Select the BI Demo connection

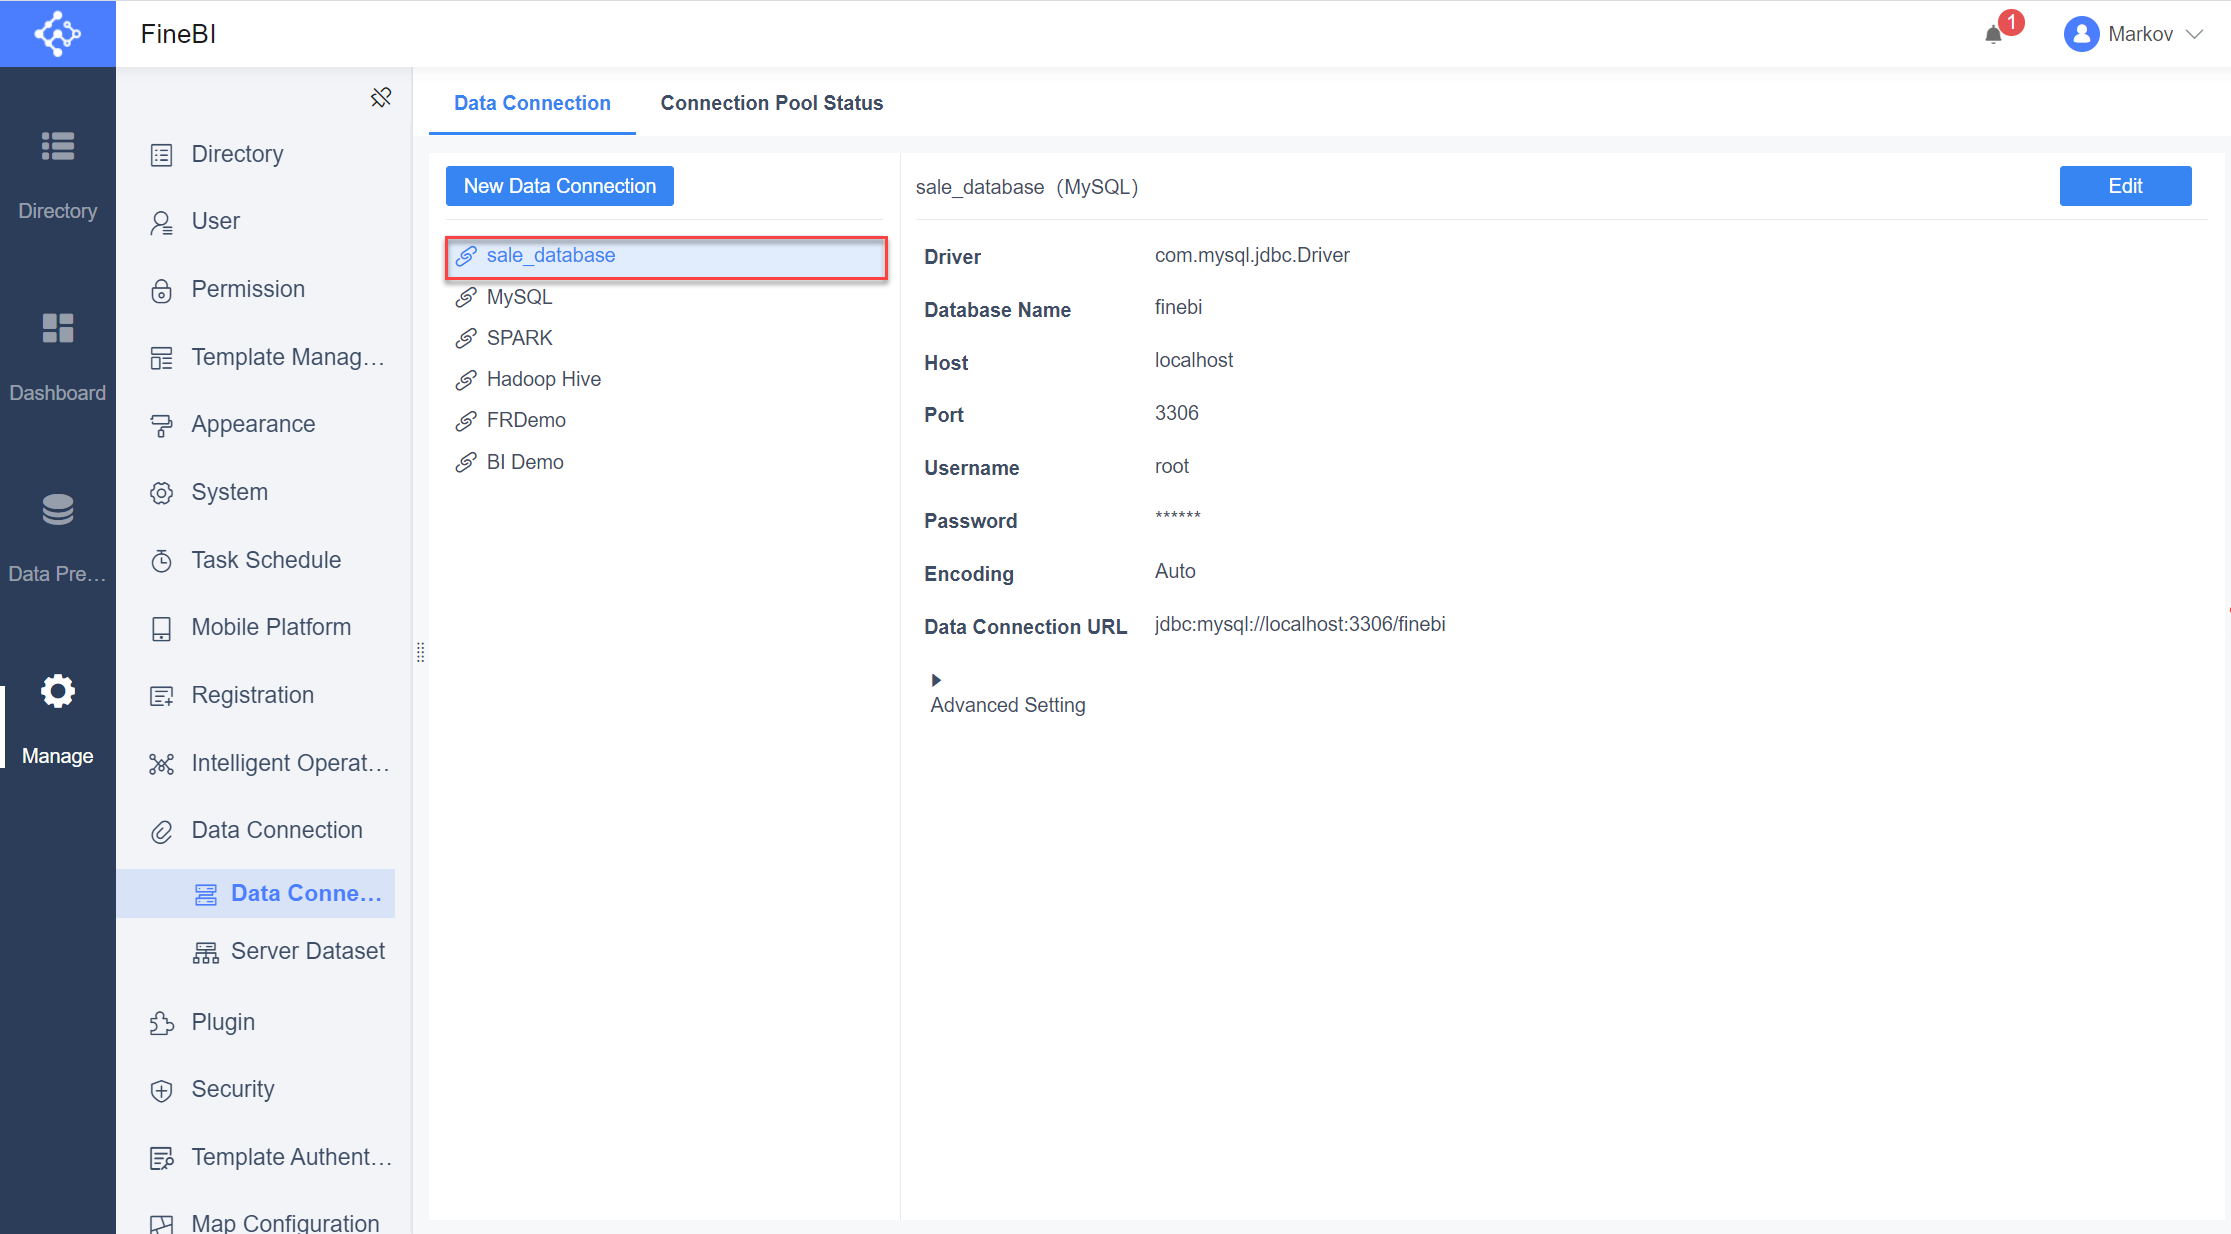click(666, 462)
